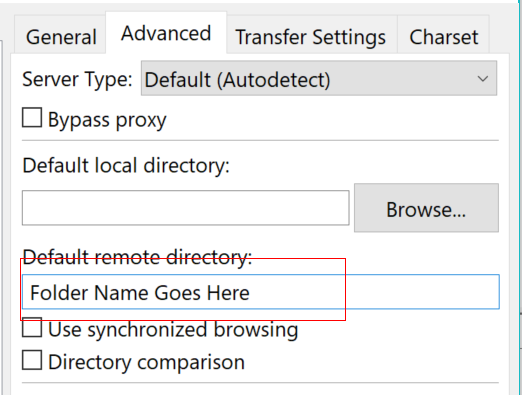Open the Server Type dropdown
Viewport: 522px width, 395px height.
coord(319,79)
